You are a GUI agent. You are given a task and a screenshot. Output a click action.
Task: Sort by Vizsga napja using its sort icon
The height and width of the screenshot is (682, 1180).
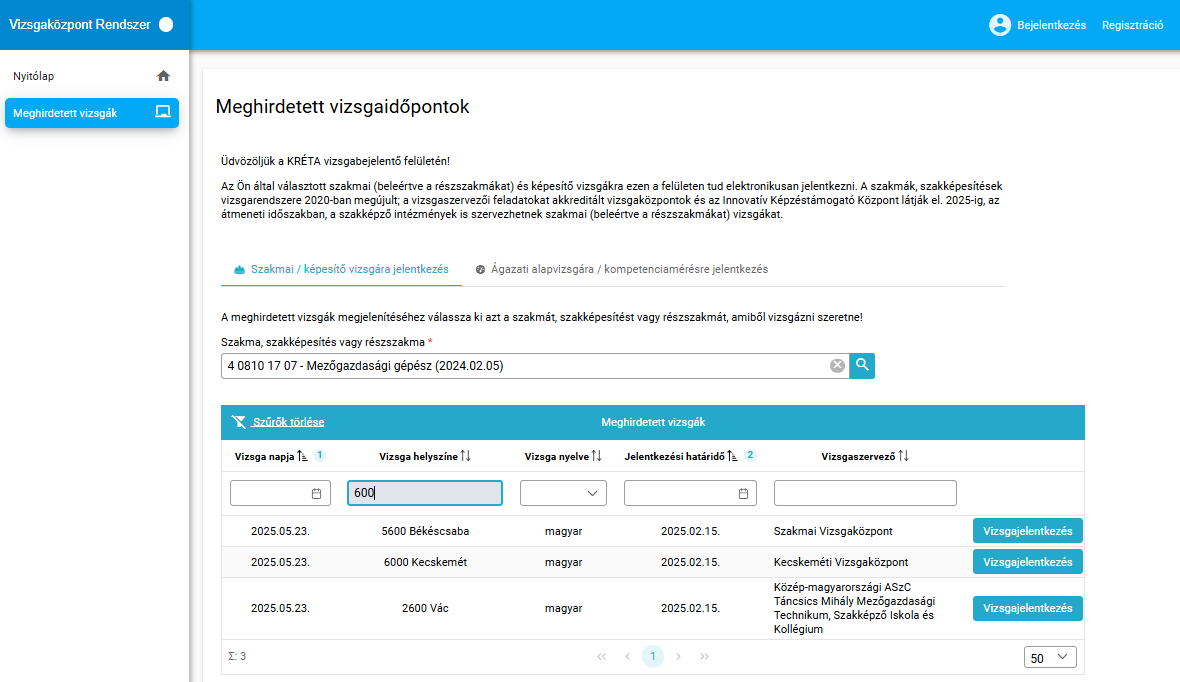pyautogui.click(x=303, y=456)
